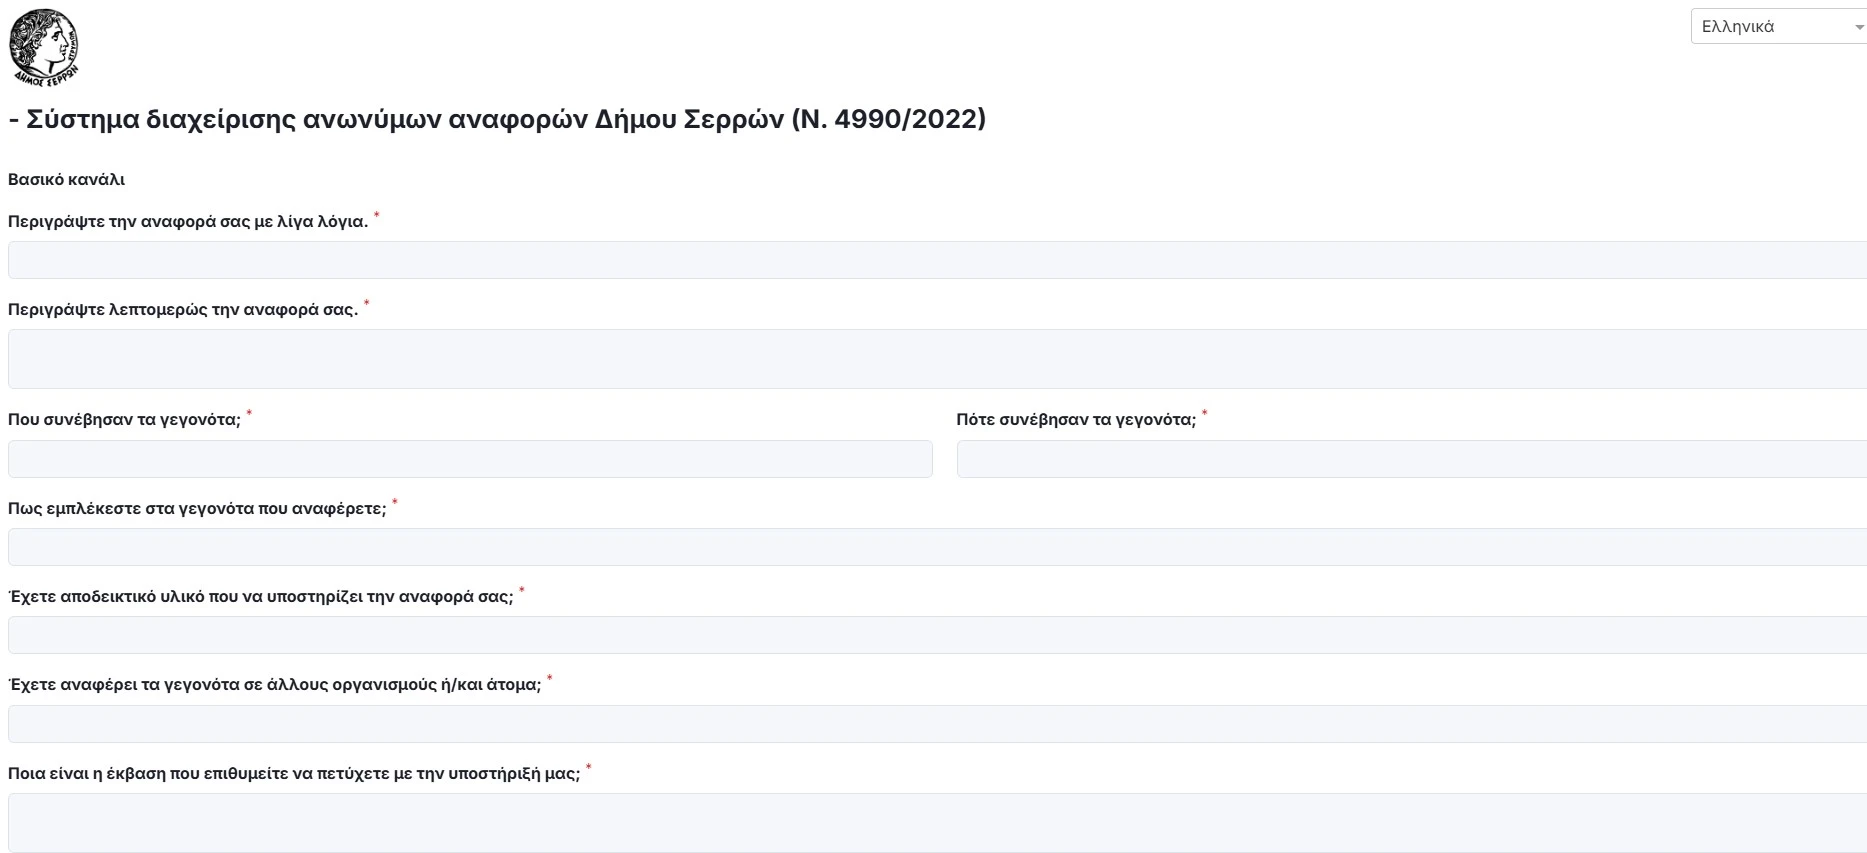
Task: Click the 'Περιγράψτε την αναφορά σας με λίγα λόγια' label
Action: coord(188,222)
